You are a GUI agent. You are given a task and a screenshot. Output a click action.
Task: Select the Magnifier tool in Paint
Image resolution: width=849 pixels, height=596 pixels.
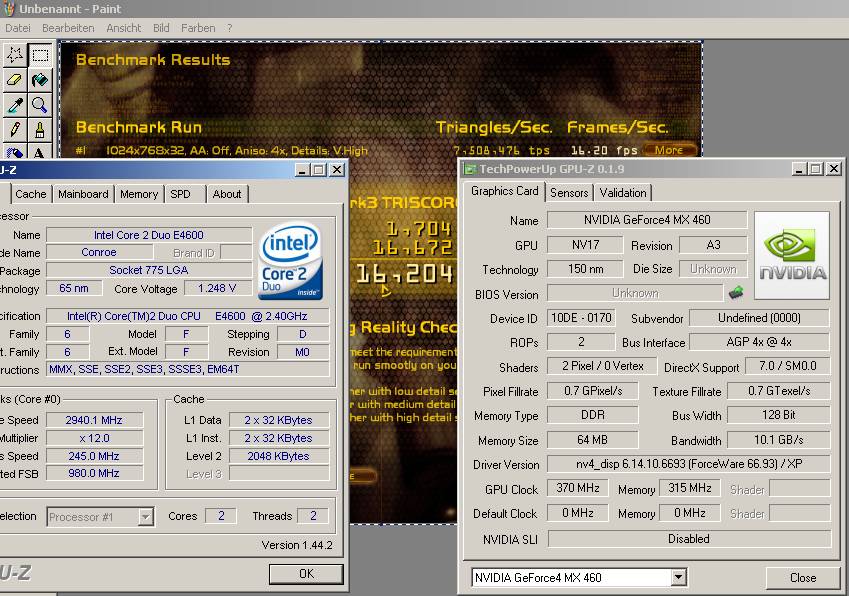40,105
